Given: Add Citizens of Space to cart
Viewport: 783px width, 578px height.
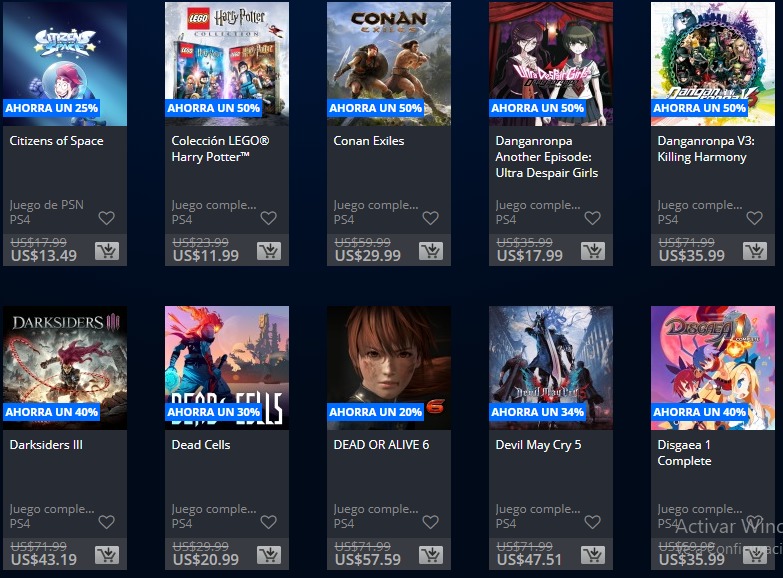Looking at the screenshot, I should 107,251.
